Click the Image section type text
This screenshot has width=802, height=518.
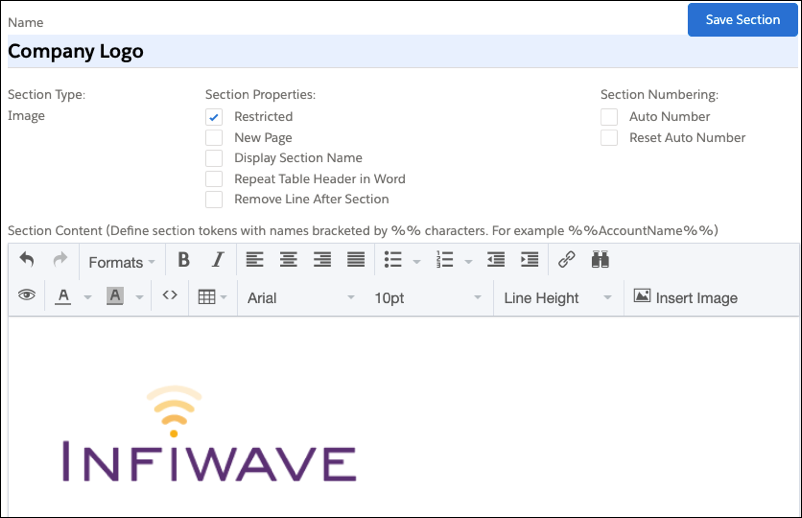coord(26,116)
